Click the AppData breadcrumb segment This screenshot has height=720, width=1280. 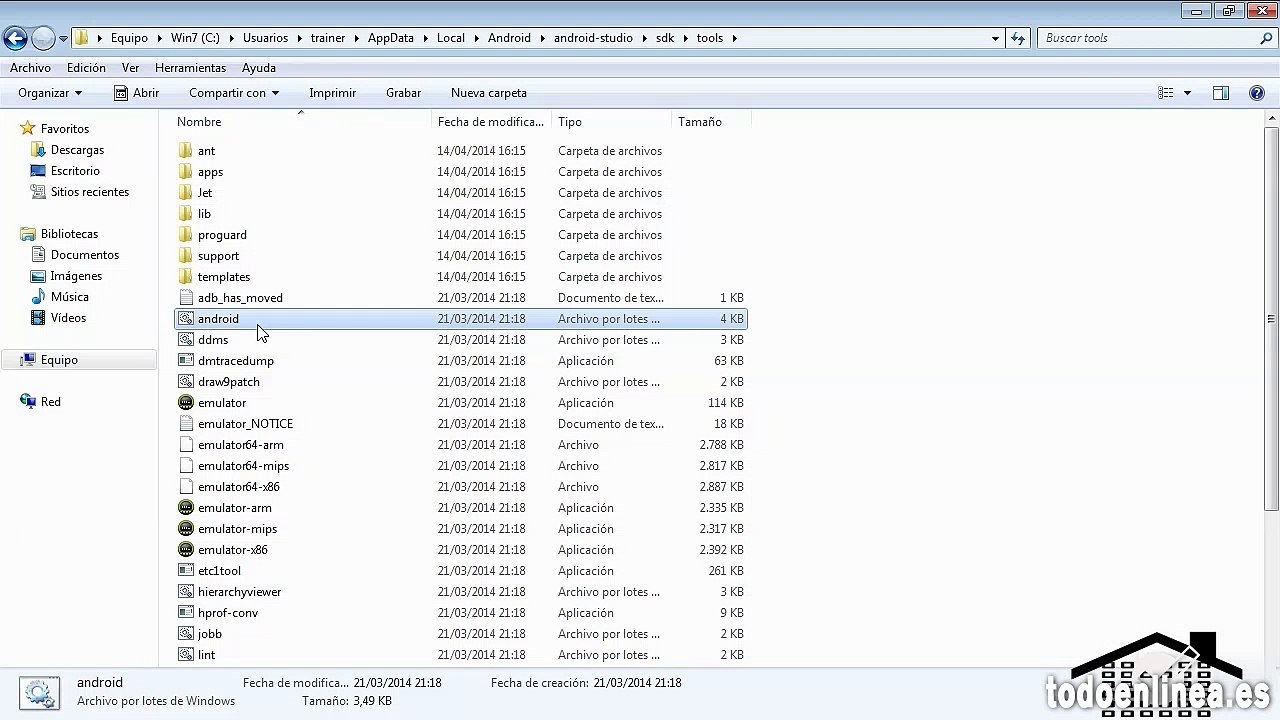pos(390,38)
